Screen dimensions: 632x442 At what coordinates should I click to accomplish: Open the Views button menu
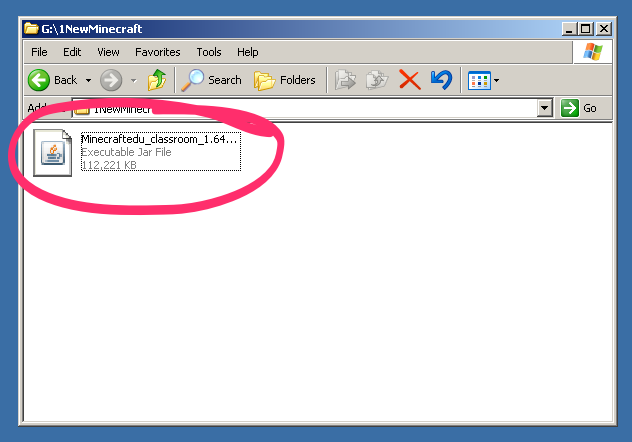(x=483, y=80)
